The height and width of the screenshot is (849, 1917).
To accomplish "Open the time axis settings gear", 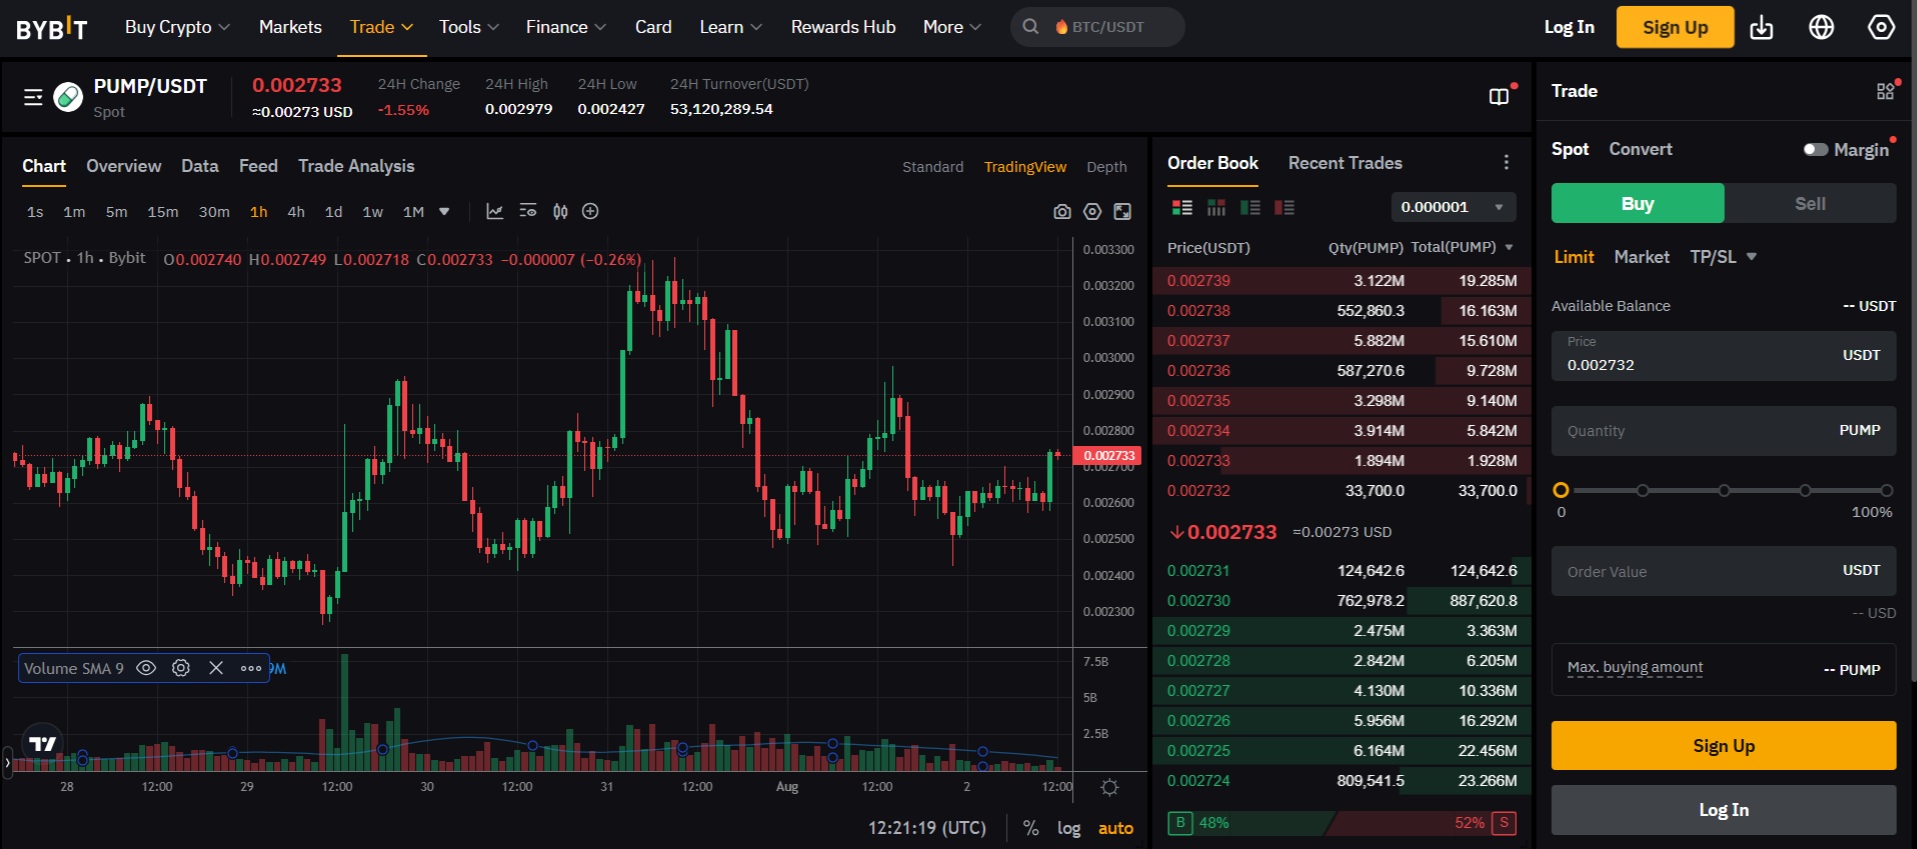I will click(1109, 787).
